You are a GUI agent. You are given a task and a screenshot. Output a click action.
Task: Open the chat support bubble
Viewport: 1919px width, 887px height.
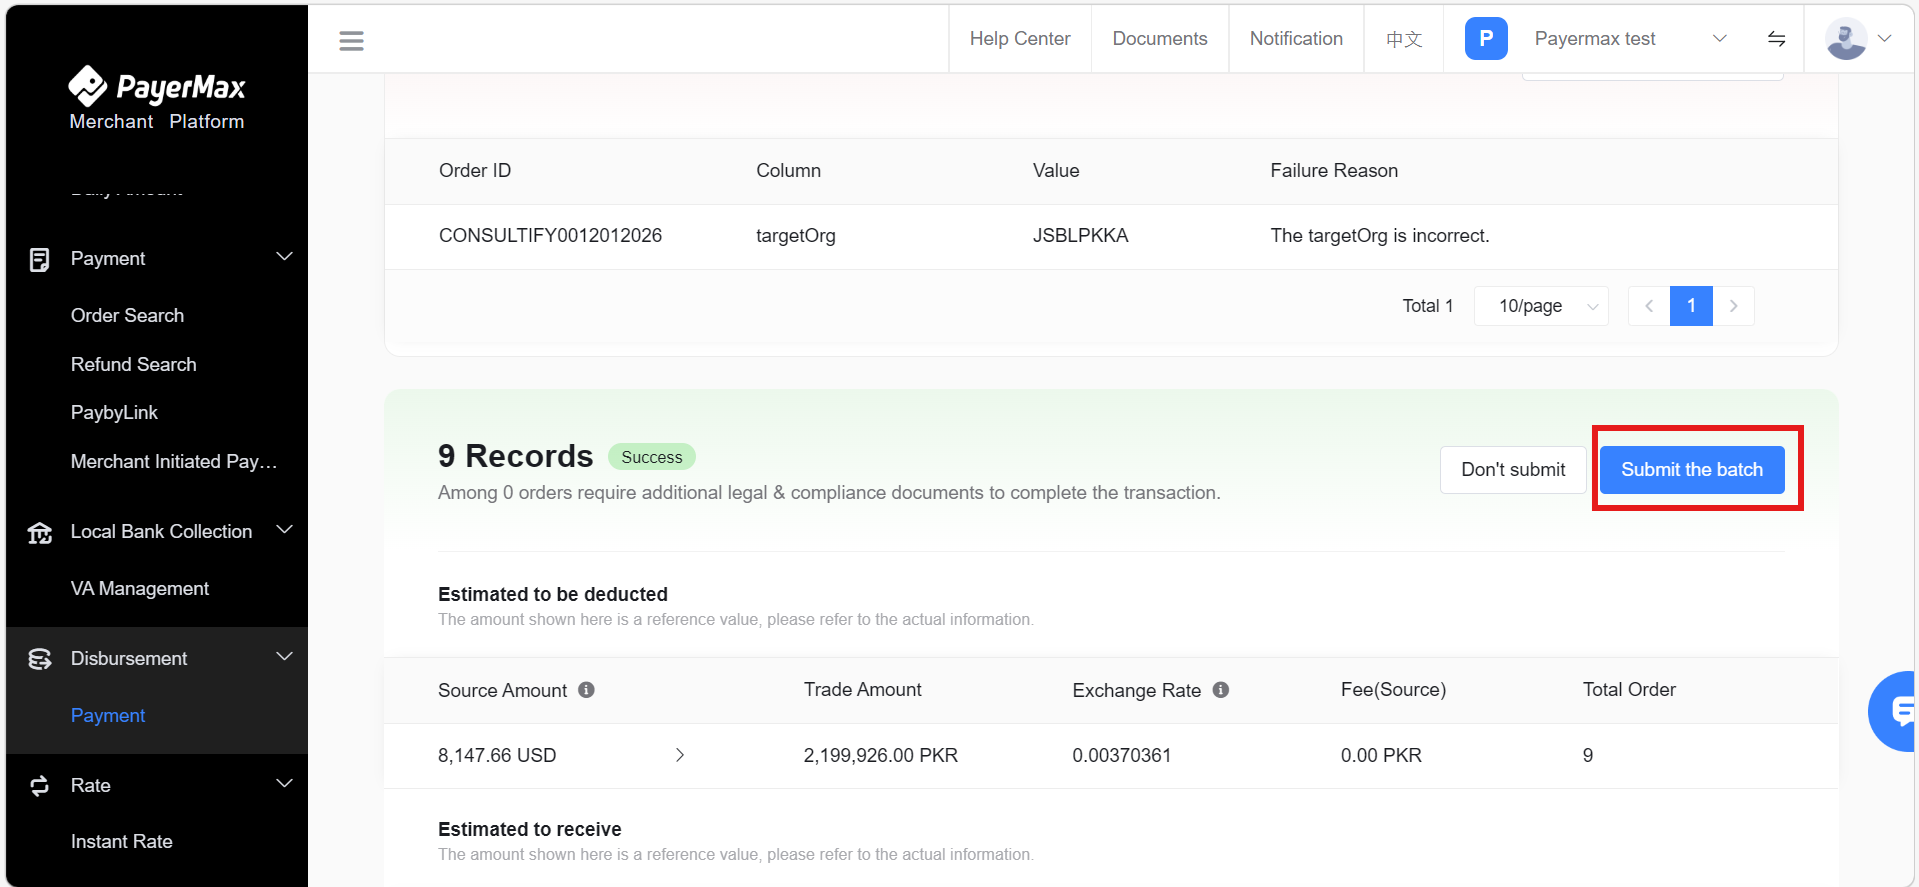(x=1897, y=711)
